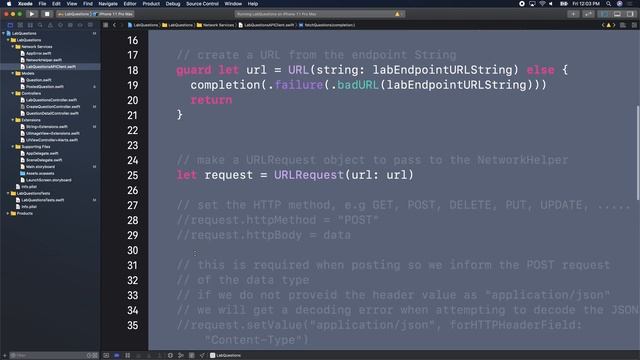Click the editor vertical scrollbar
Viewport: 640px width, 360px height.
pos(637,153)
